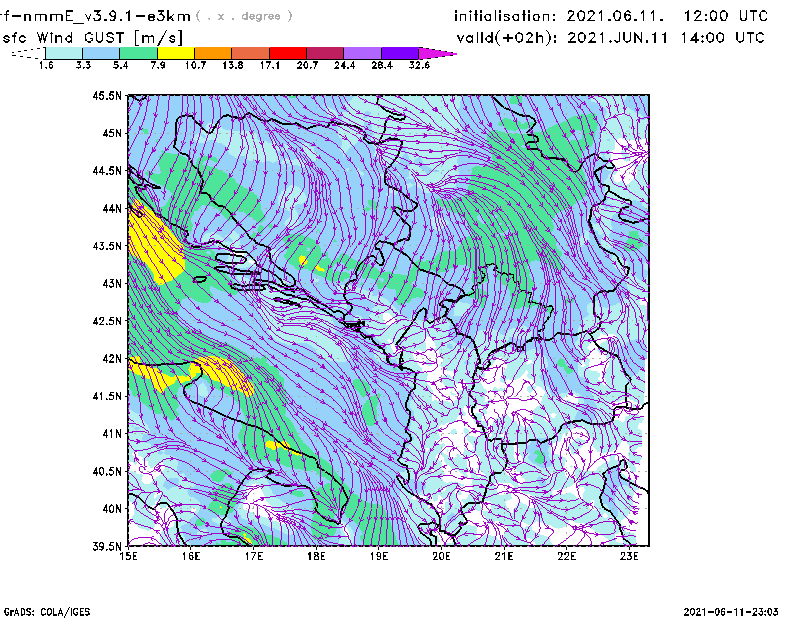Click the salmon 13.8–17.1 legend swatch
This screenshot has height=618, width=800.
[x=251, y=53]
